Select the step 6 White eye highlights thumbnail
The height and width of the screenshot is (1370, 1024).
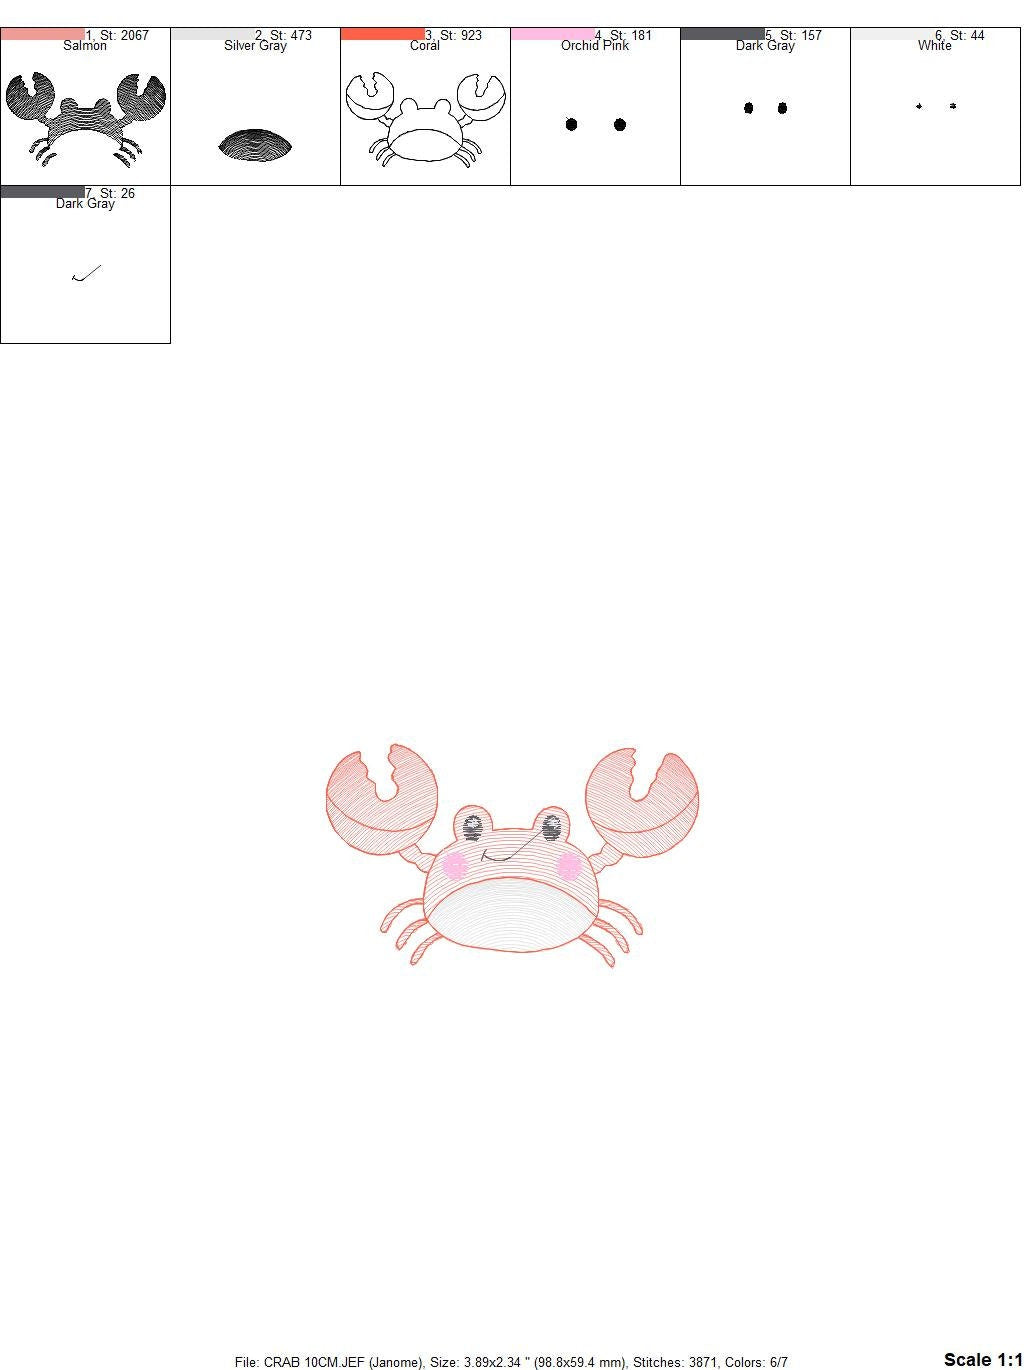[935, 110]
